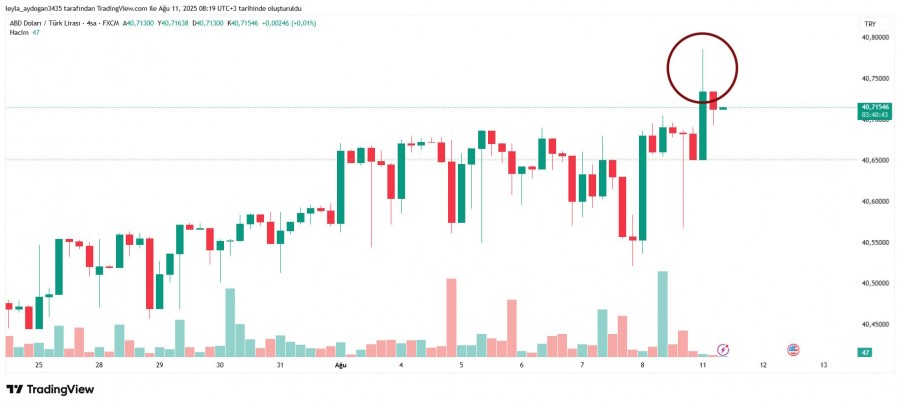Click the 40,50000 price axis label
Viewport: 900px width, 406px height.
(874, 283)
